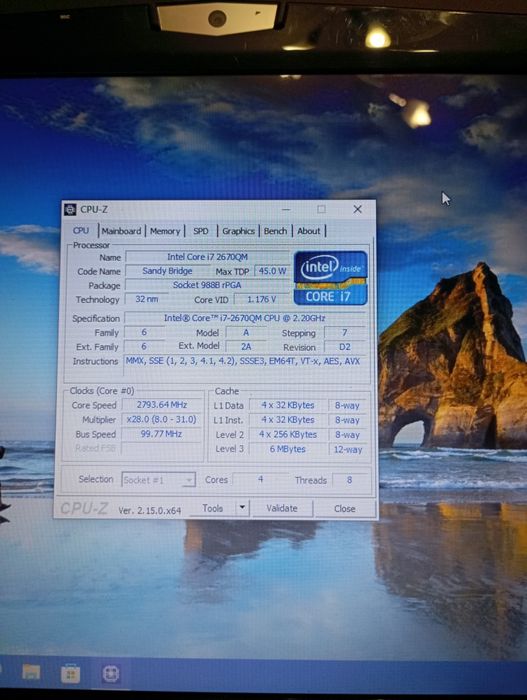Viewport: 527px width, 700px height.
Task: Open the SPD tab
Action: tap(201, 231)
